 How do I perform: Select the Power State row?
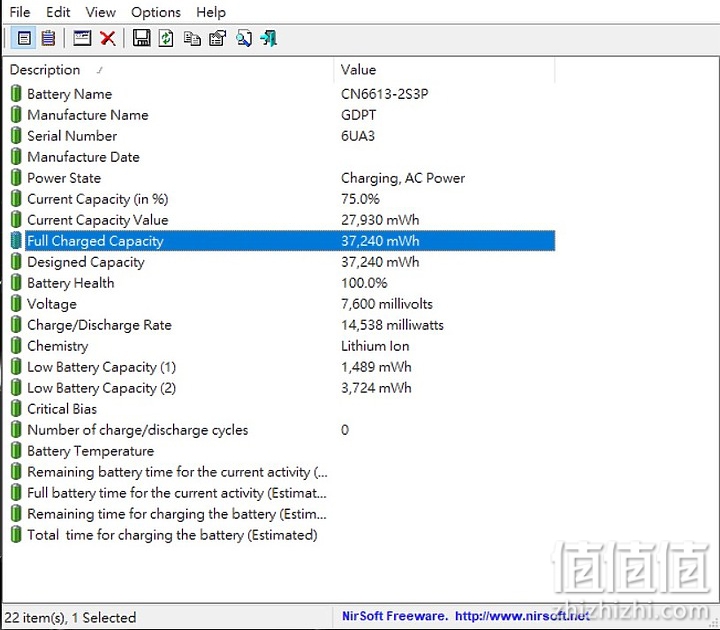tap(283, 178)
